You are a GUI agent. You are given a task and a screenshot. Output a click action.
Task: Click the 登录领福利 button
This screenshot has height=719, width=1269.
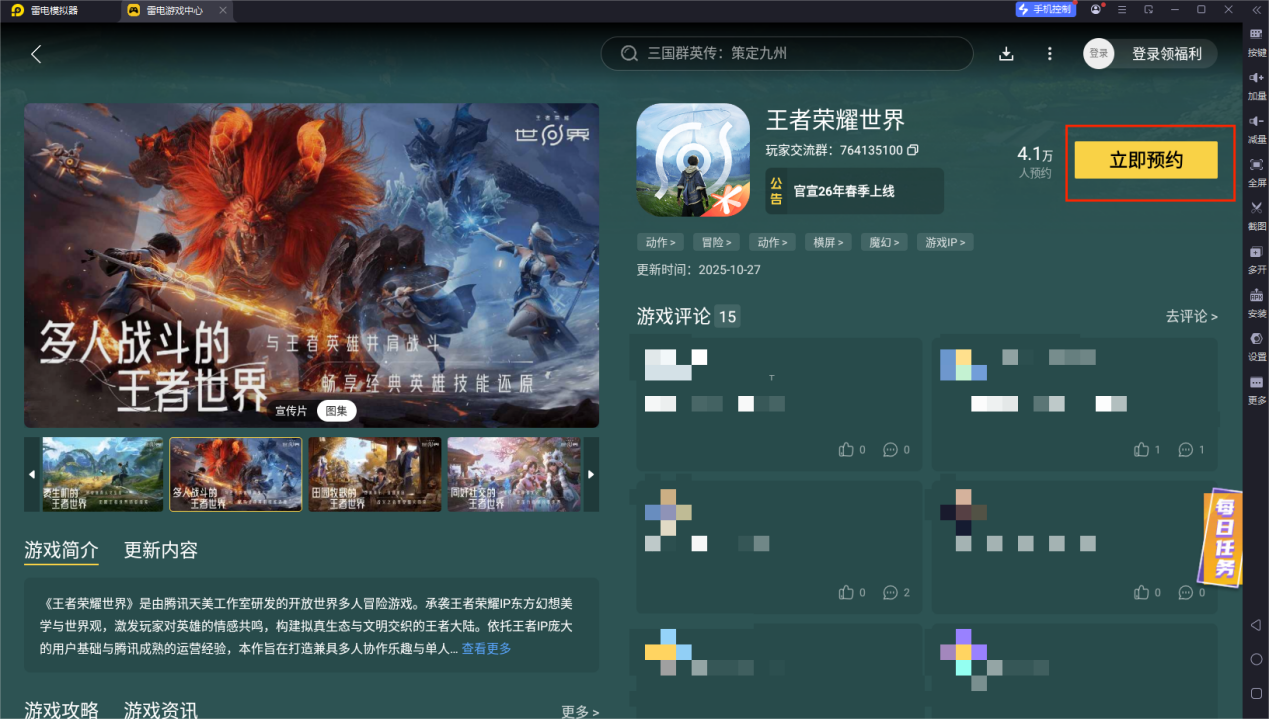click(1166, 54)
